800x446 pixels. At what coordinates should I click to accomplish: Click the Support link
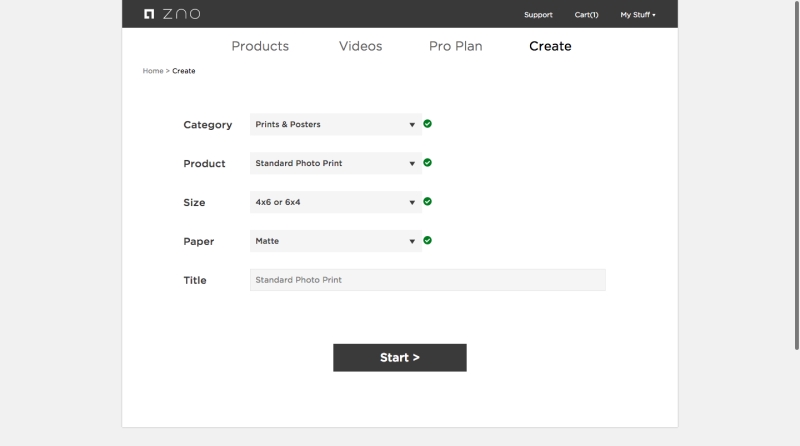[538, 15]
